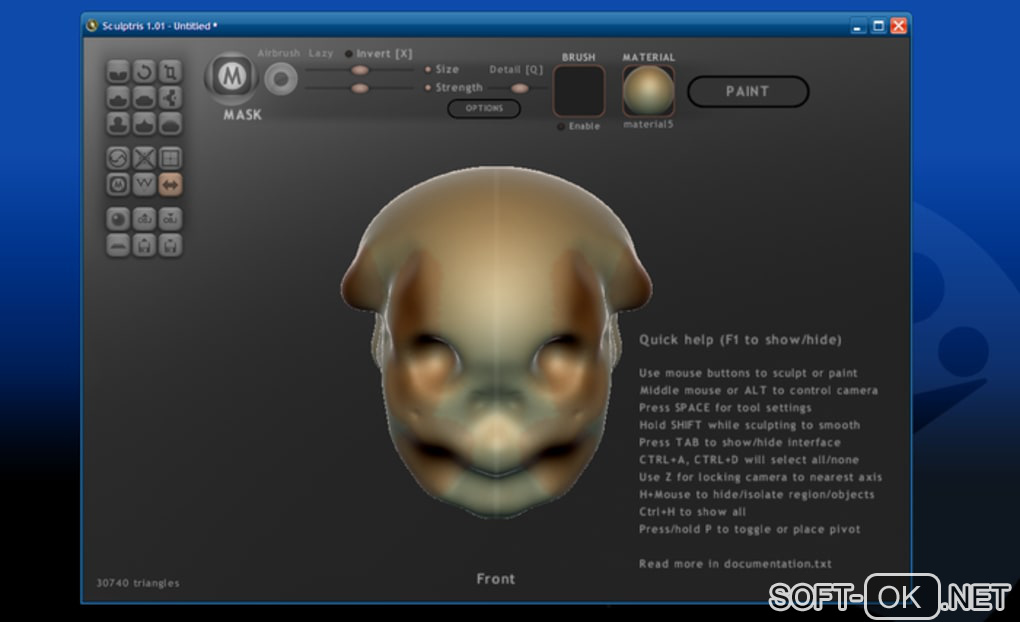The width and height of the screenshot is (1020, 622).
Task: Select the Pinch brush tool
Action: pos(144,124)
